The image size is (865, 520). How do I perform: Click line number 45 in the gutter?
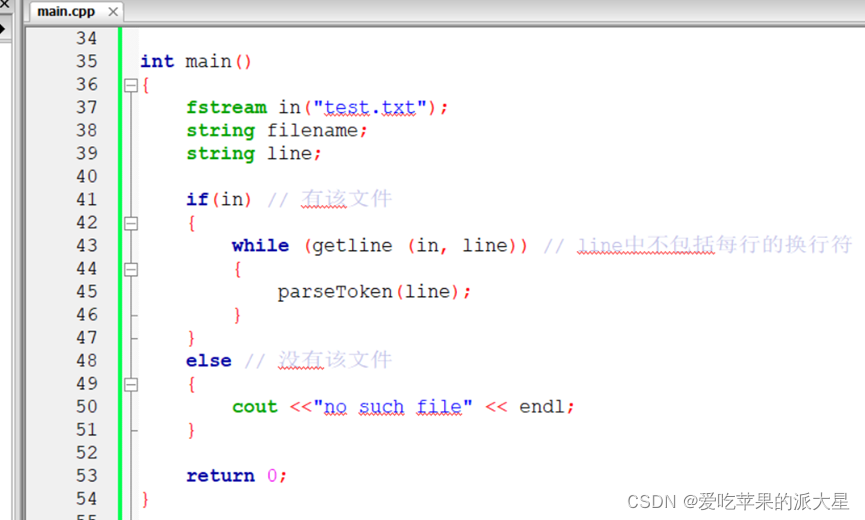coord(87,291)
